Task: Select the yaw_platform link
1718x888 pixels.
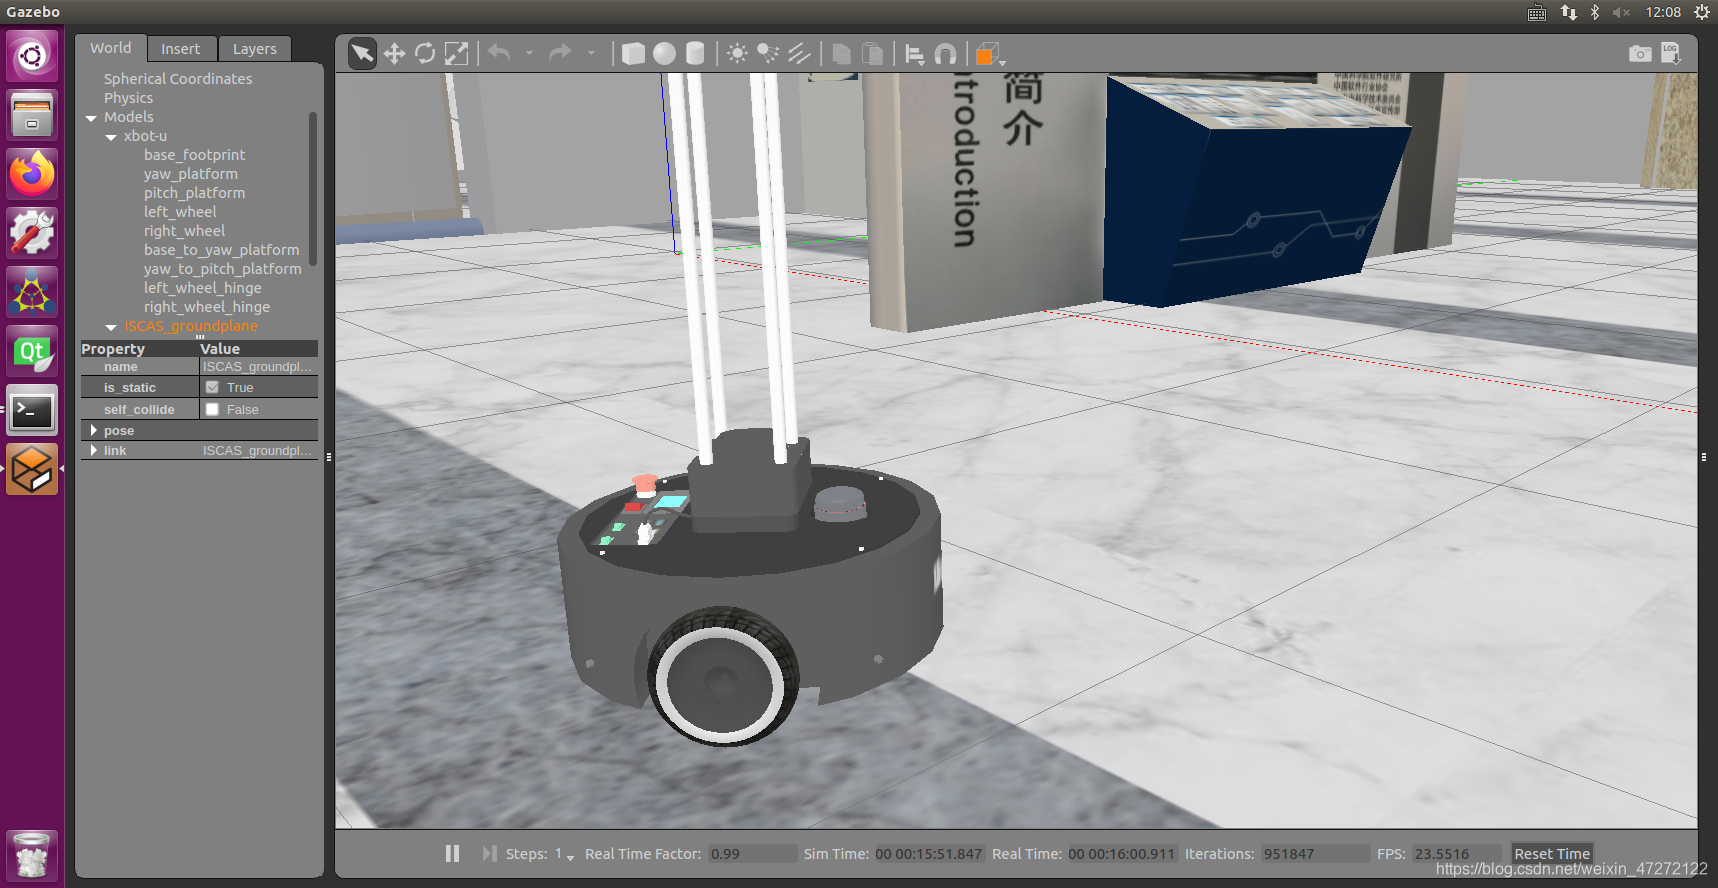Action: [191, 174]
